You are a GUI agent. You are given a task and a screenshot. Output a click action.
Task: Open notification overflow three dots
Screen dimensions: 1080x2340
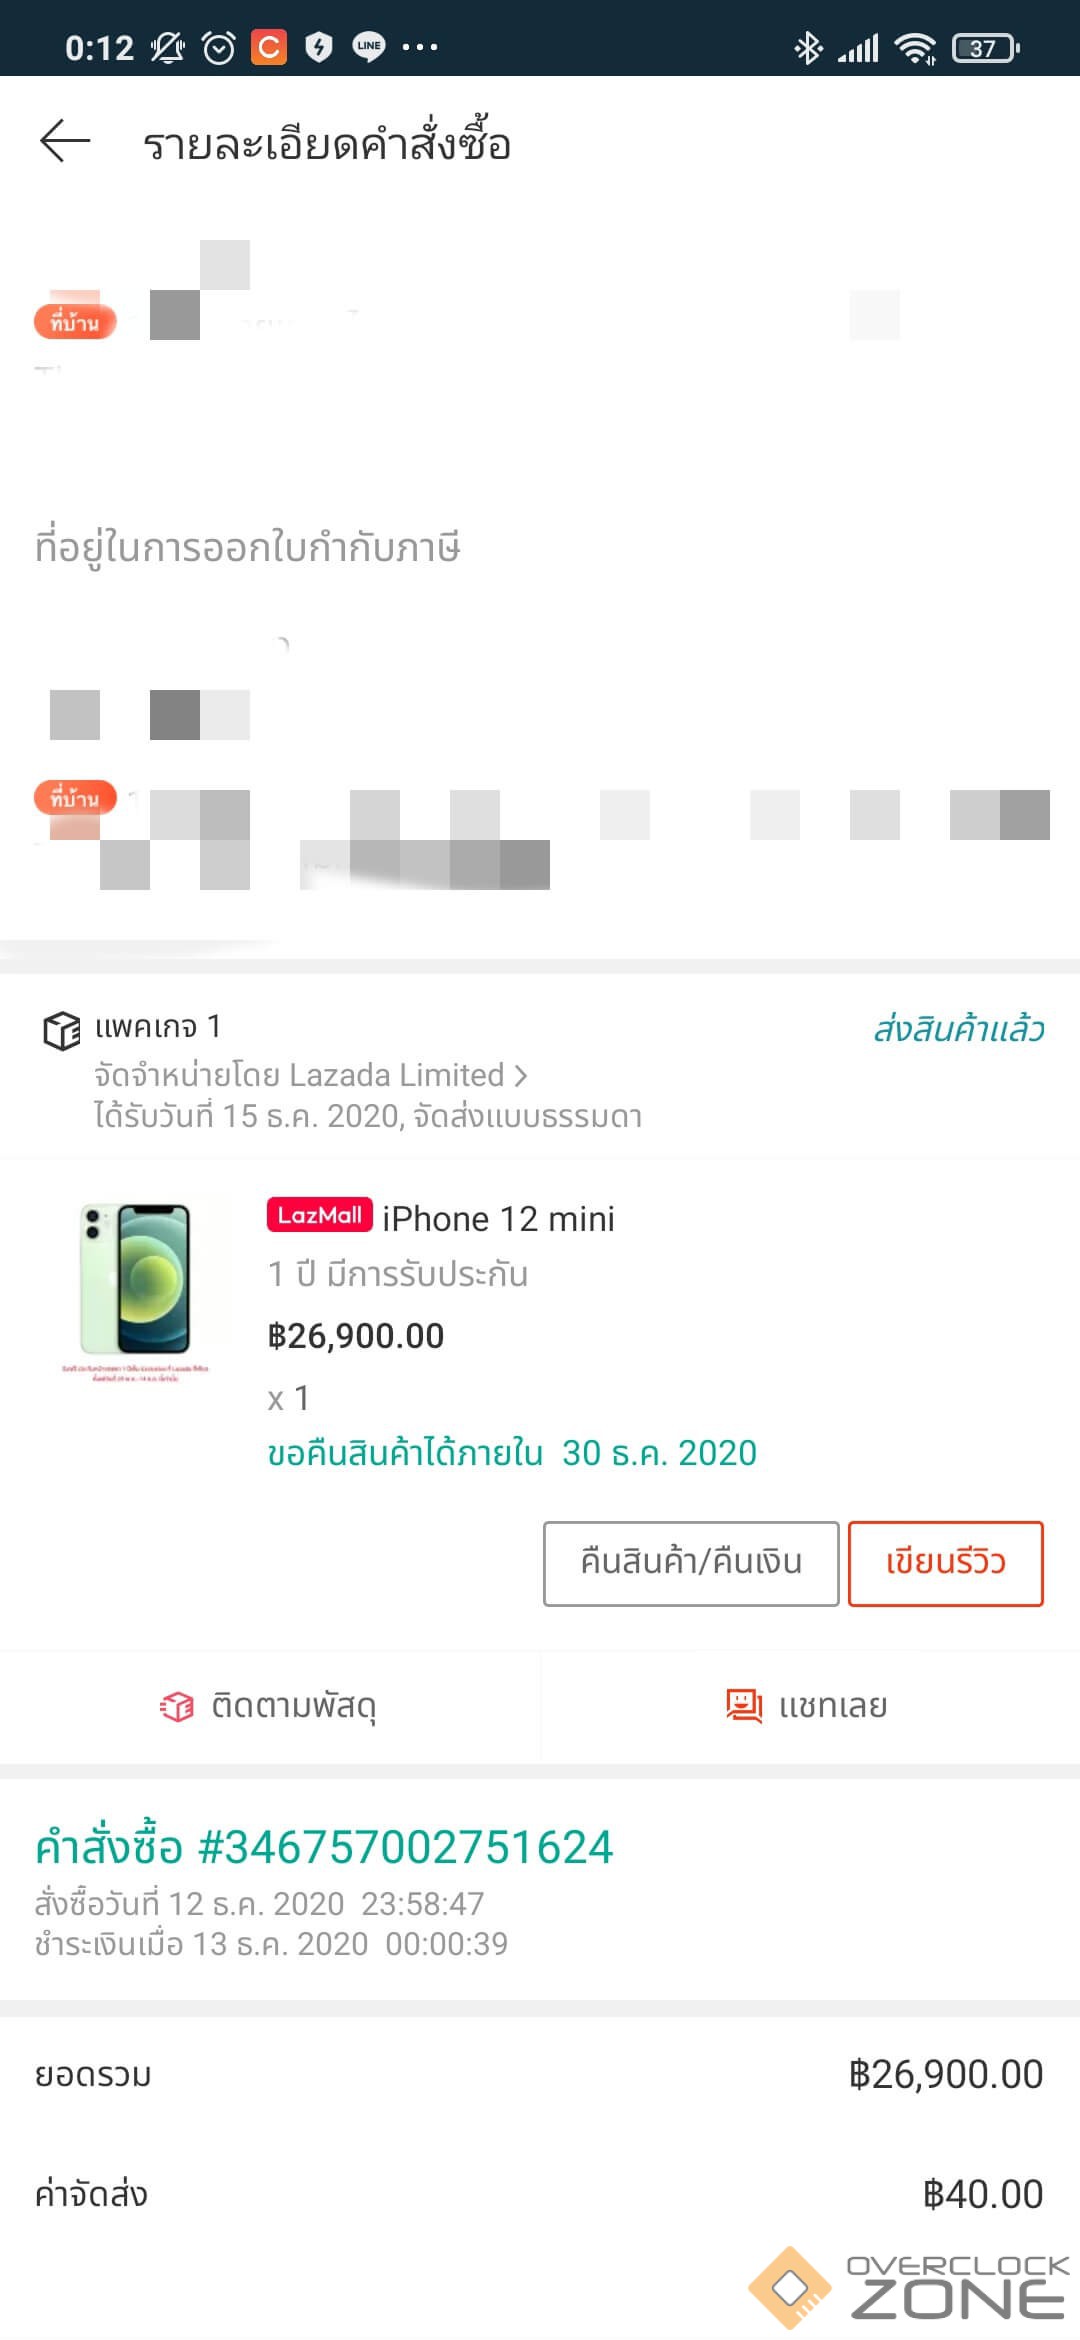click(420, 47)
